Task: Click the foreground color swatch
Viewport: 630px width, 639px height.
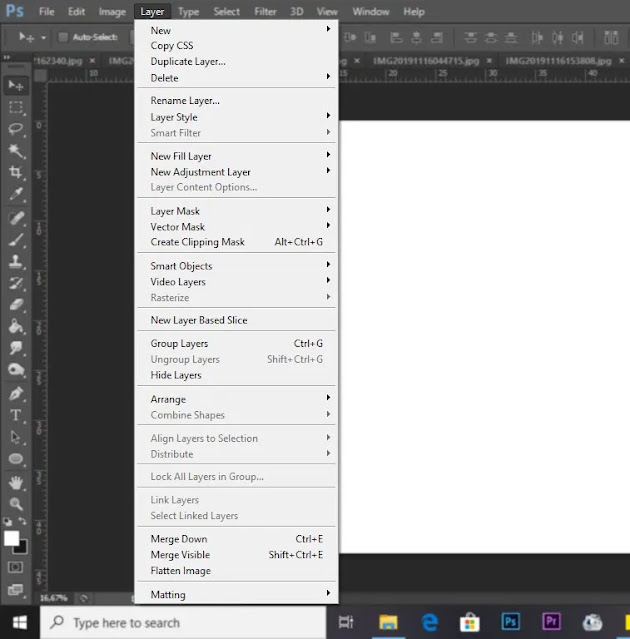Action: point(11,538)
